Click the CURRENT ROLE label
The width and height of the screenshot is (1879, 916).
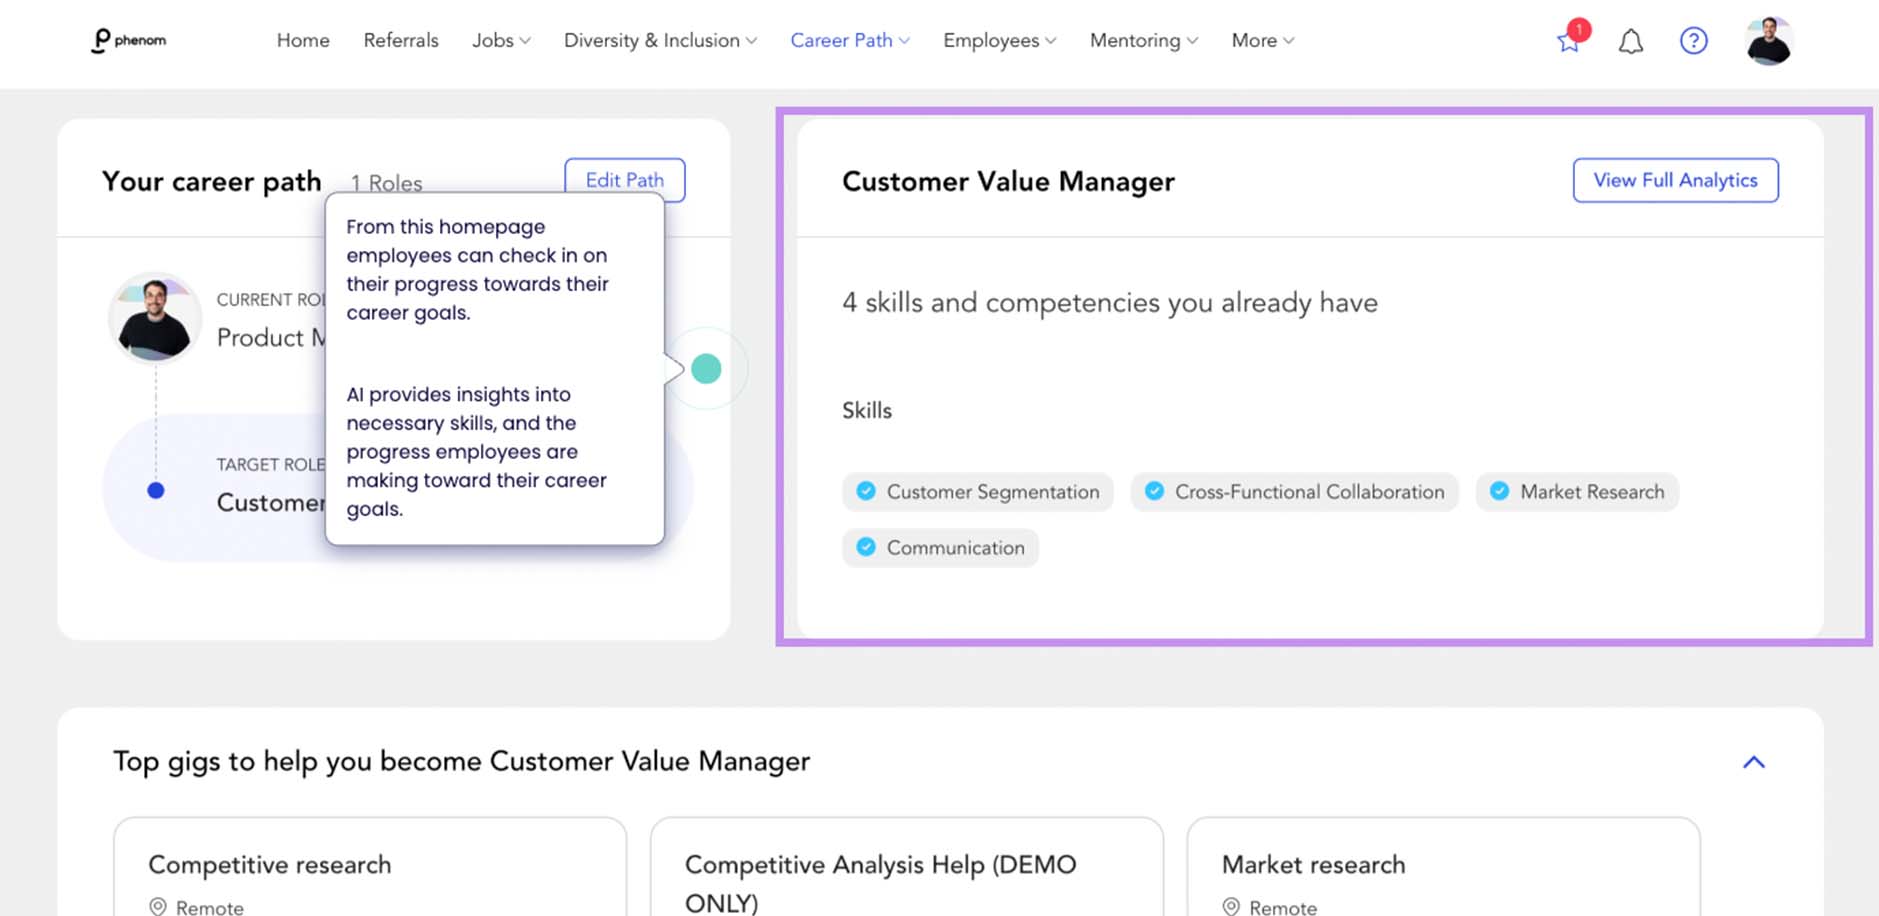click(271, 300)
